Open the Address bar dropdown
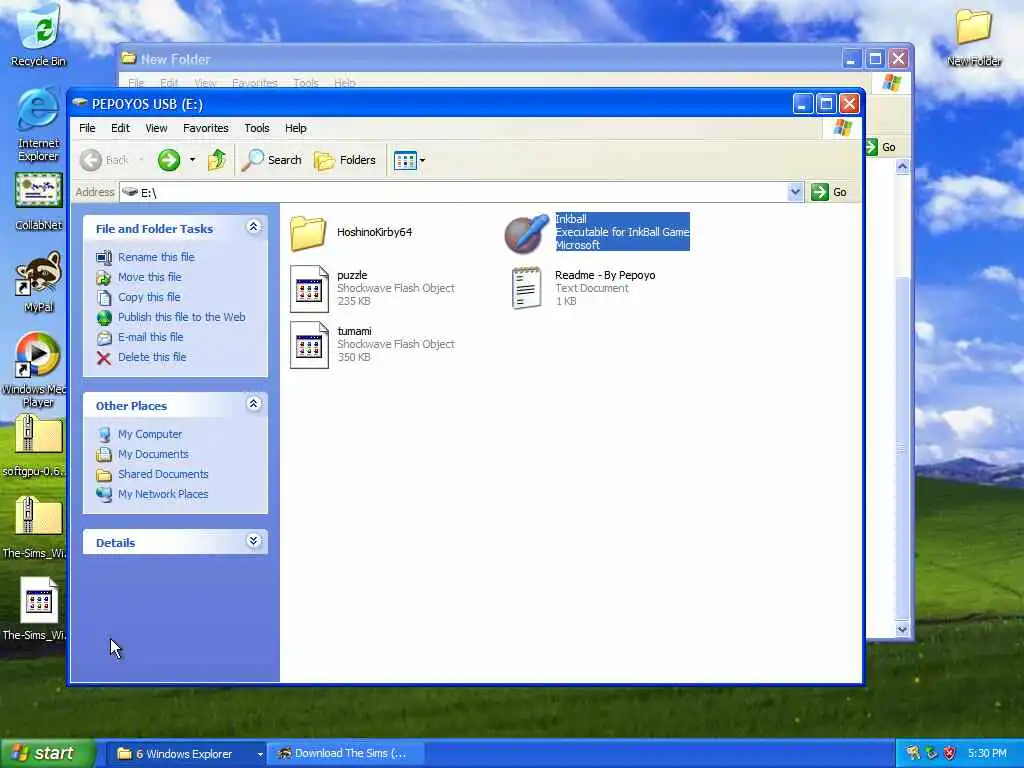The image size is (1024, 768). [x=795, y=192]
